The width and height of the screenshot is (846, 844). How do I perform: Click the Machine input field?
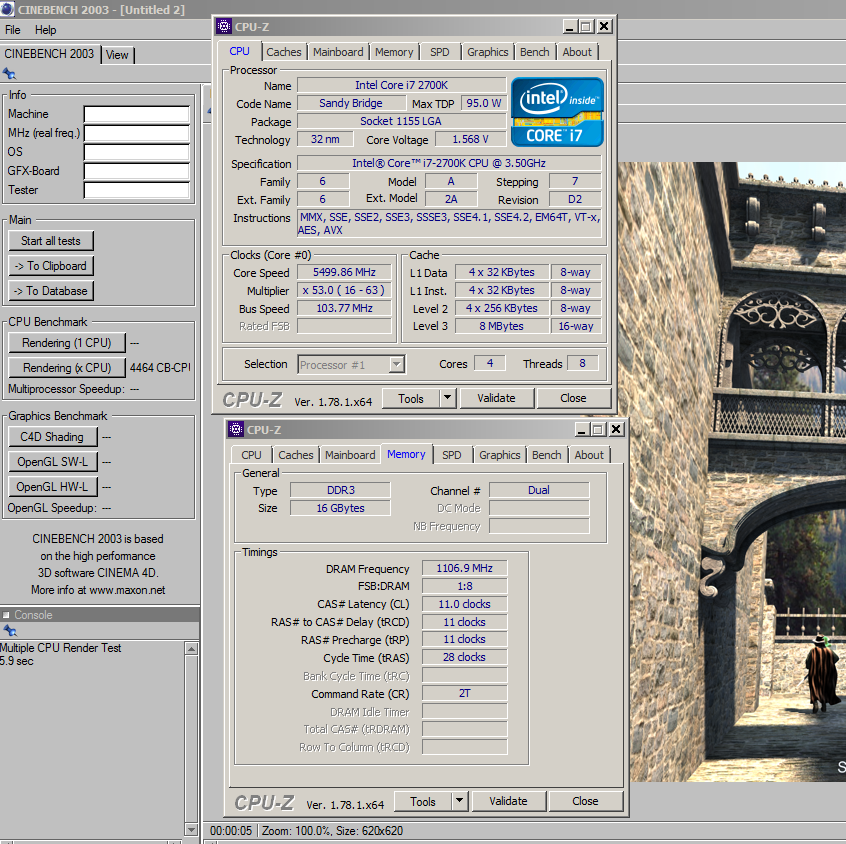[137, 114]
